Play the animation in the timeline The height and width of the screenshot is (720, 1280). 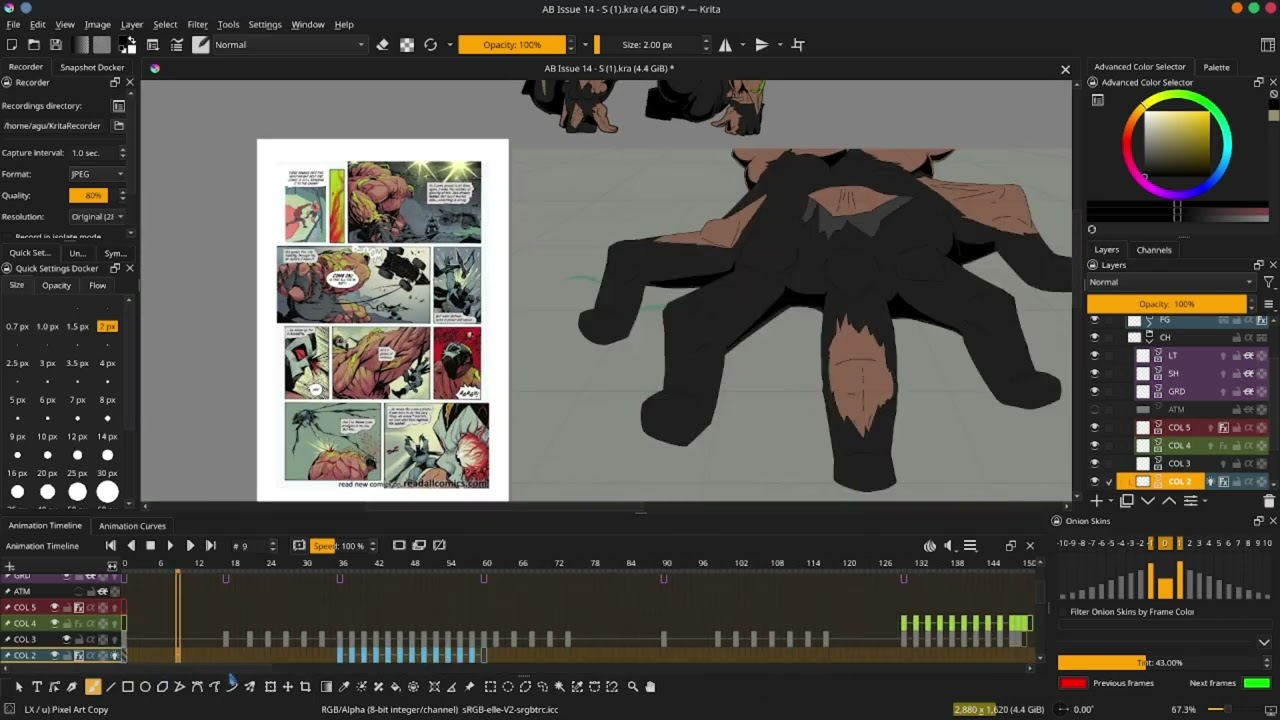coord(170,546)
